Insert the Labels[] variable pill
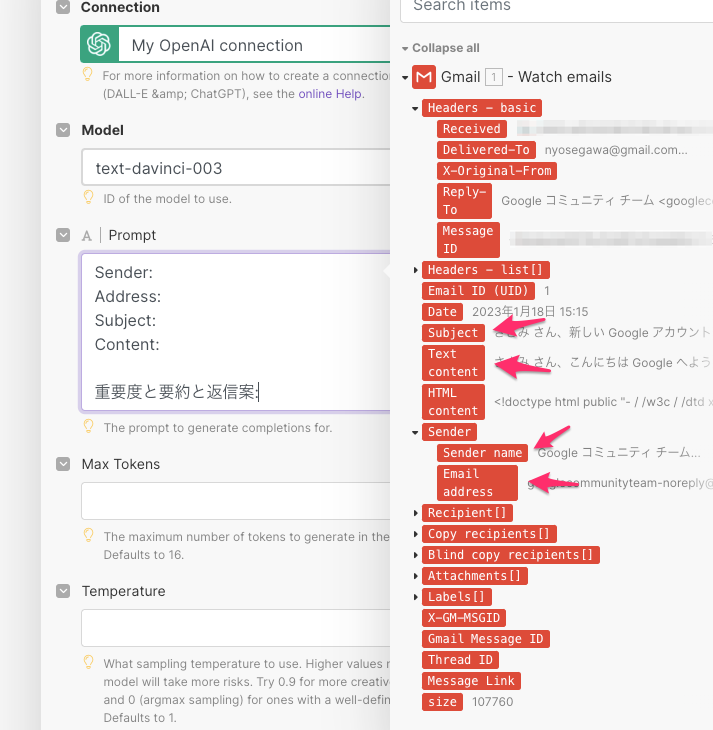 456,597
